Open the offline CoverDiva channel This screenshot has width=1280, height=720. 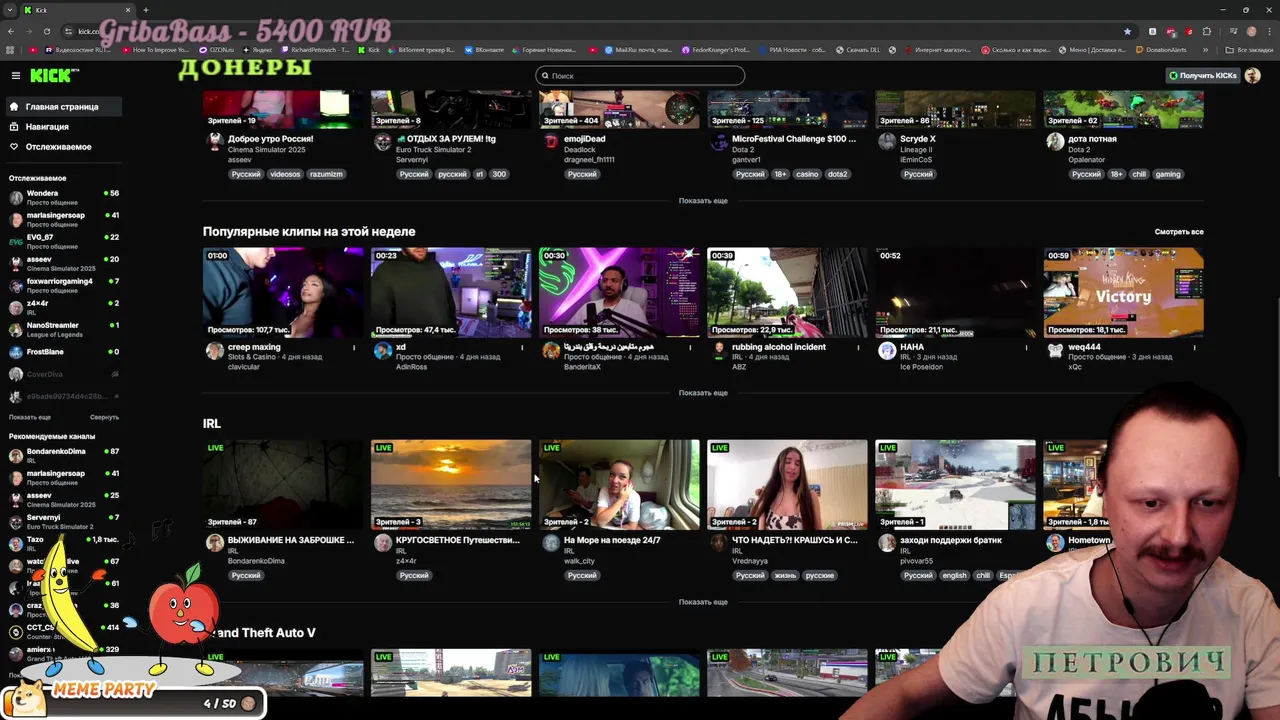coord(62,374)
